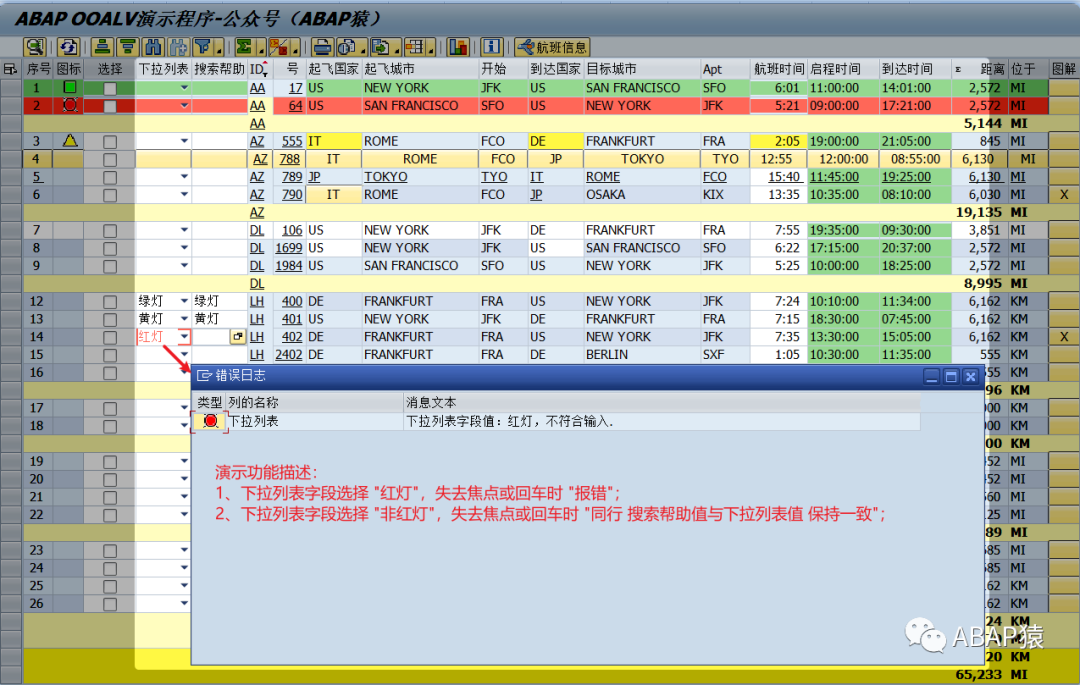Viewport: 1080px width, 685px height.
Task: Click the 下拉列表 column header
Action: pos(163,69)
